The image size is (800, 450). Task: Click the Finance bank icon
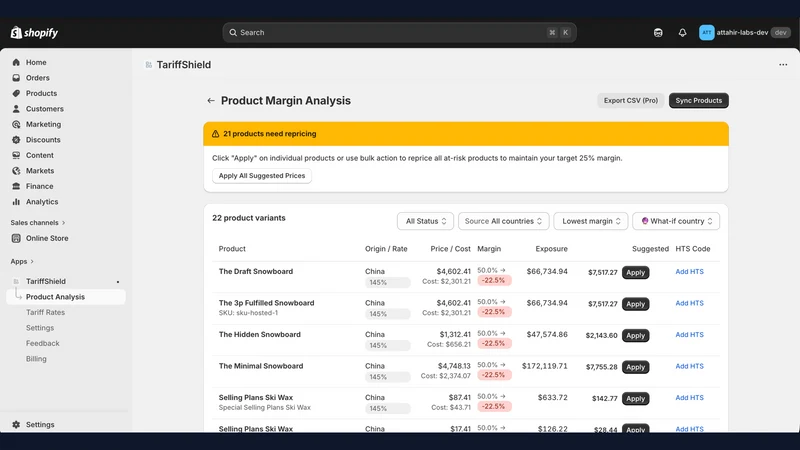16,186
